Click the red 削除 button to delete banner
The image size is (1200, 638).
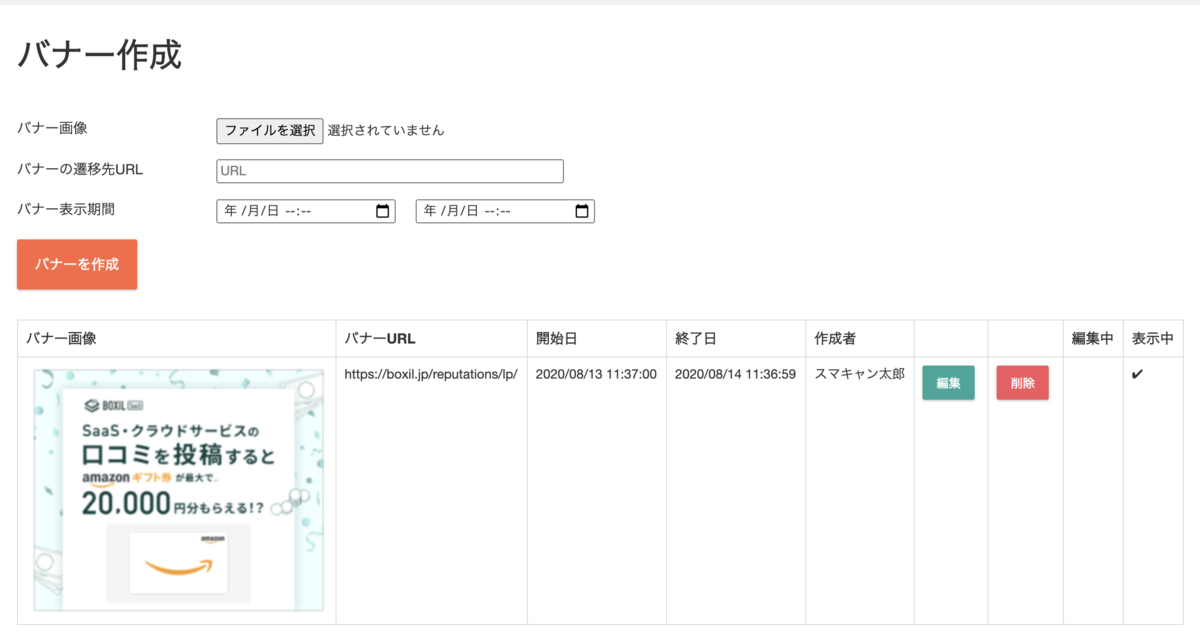click(x=1022, y=382)
